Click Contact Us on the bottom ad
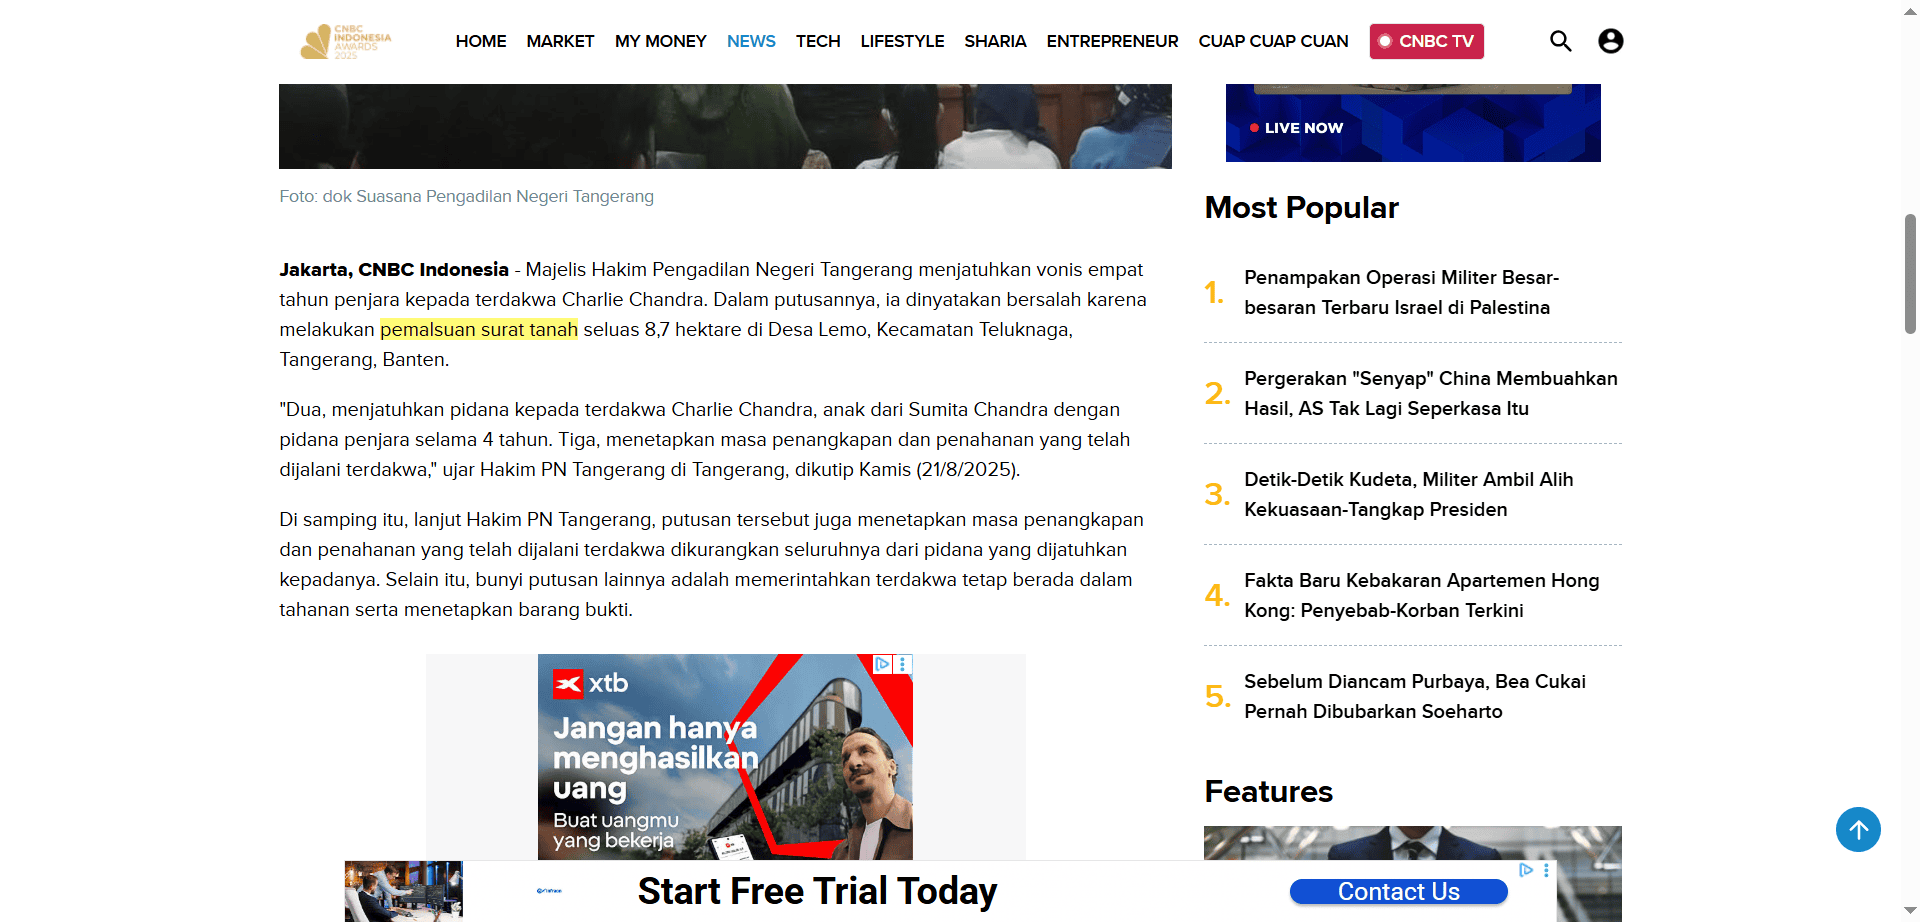Viewport: 1920px width, 922px height. click(x=1398, y=891)
